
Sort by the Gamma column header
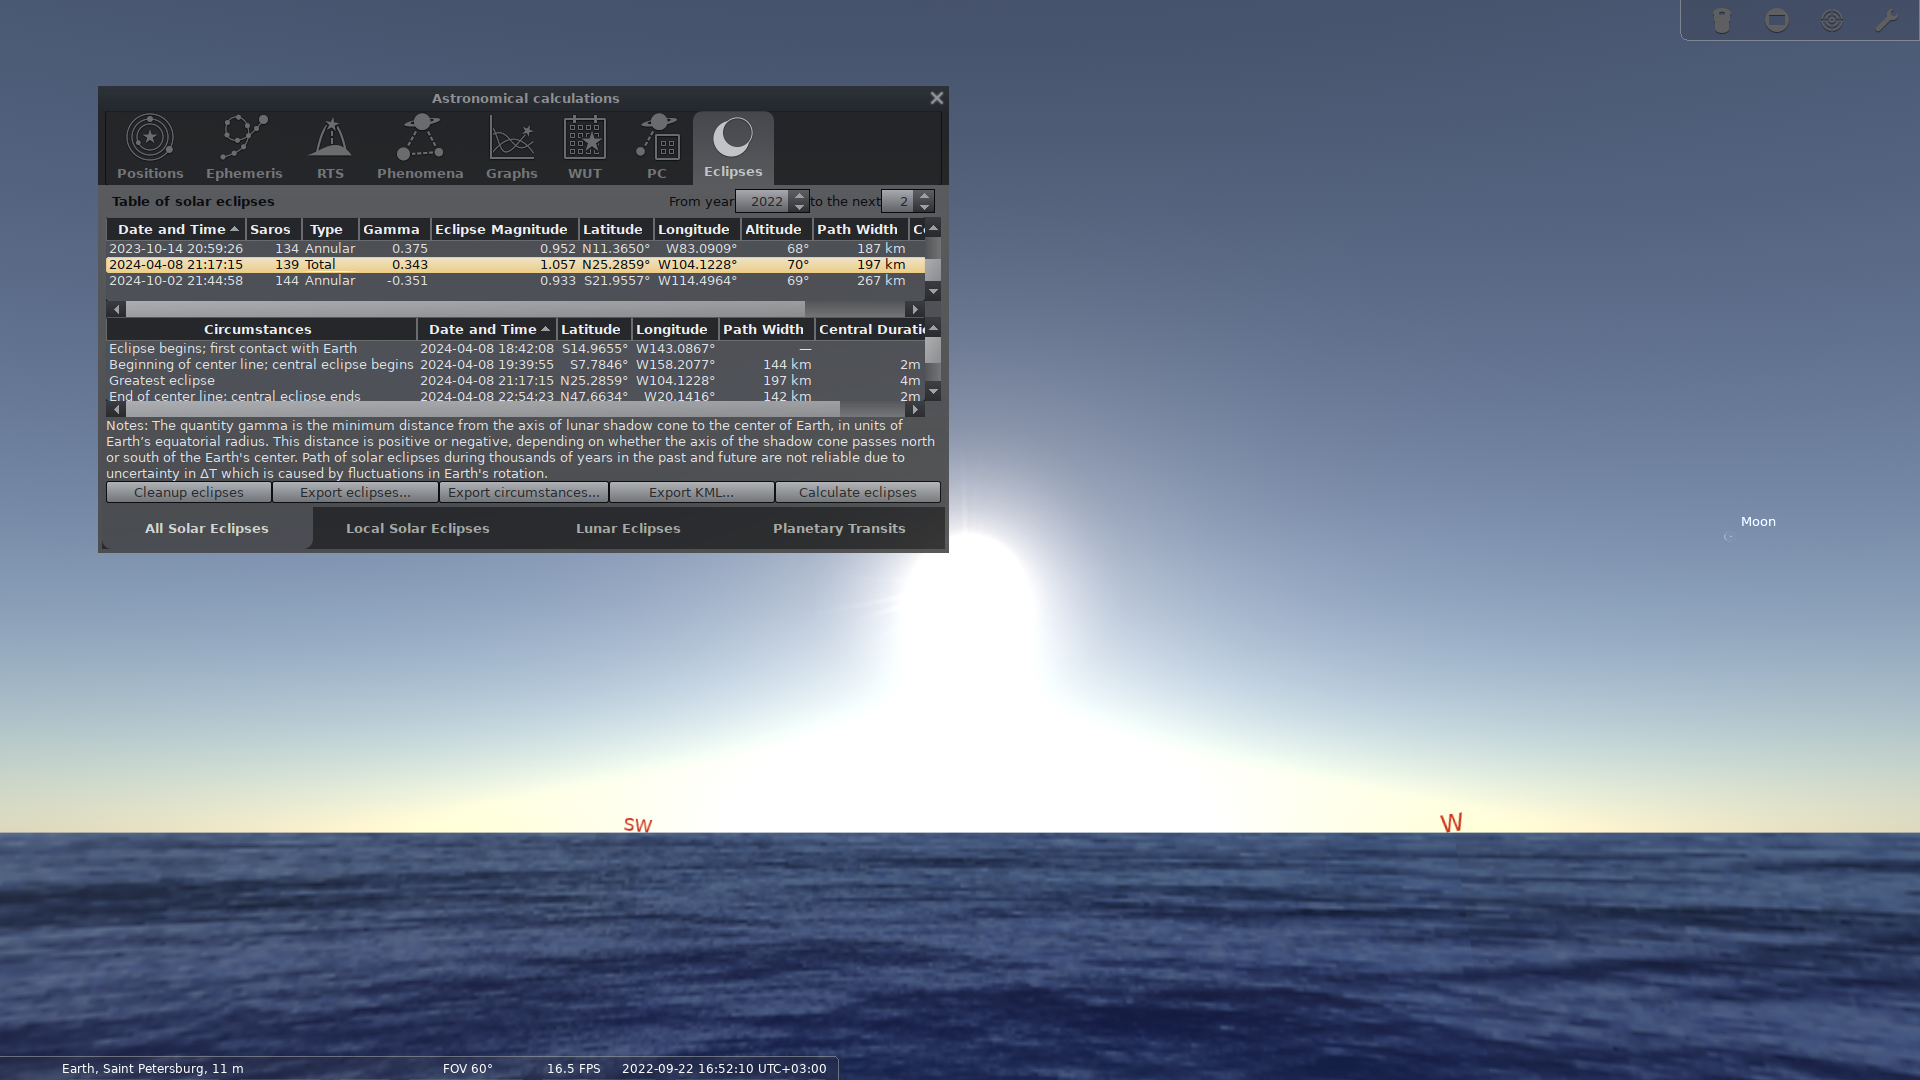[x=392, y=229]
